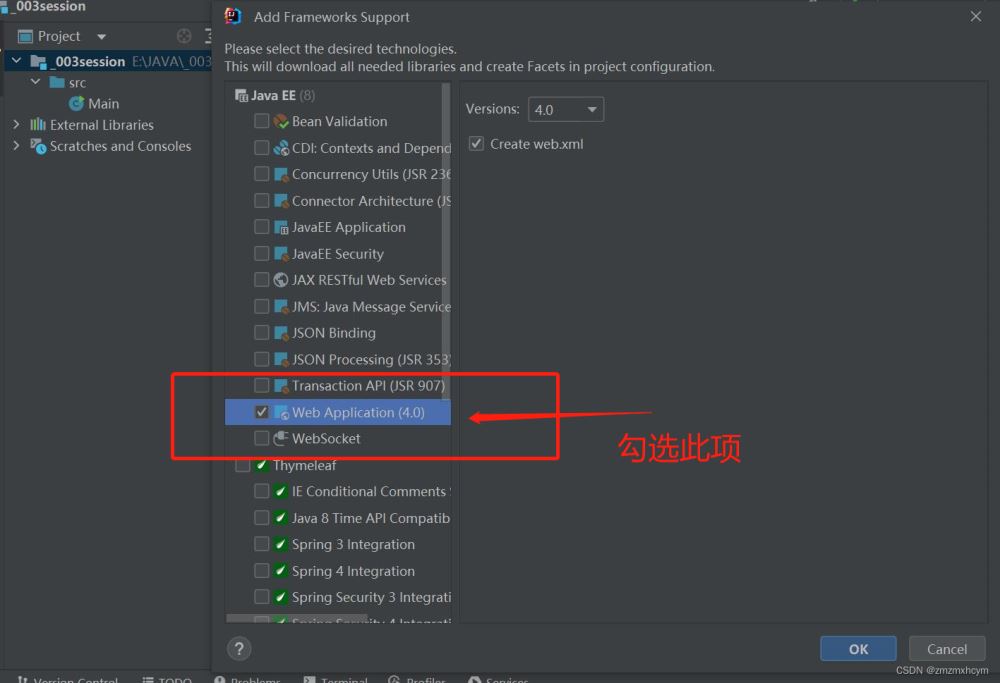Click the WebSocket plug icon
This screenshot has height=683, width=1000.
(281, 438)
